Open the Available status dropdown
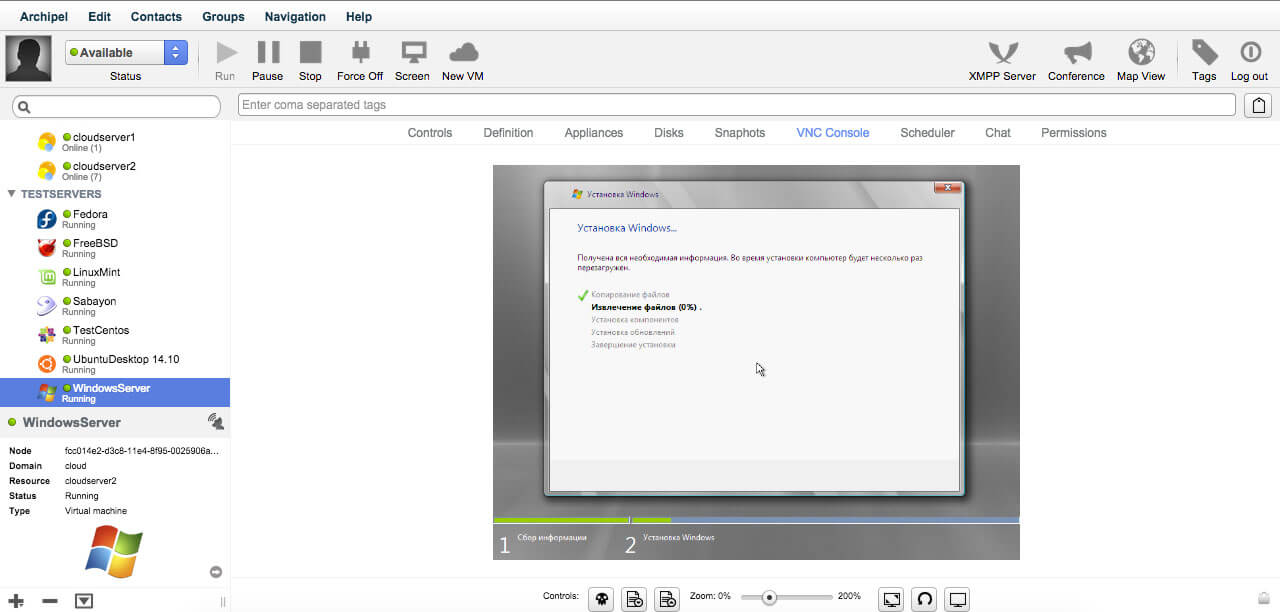The height and width of the screenshot is (612, 1280). point(175,53)
